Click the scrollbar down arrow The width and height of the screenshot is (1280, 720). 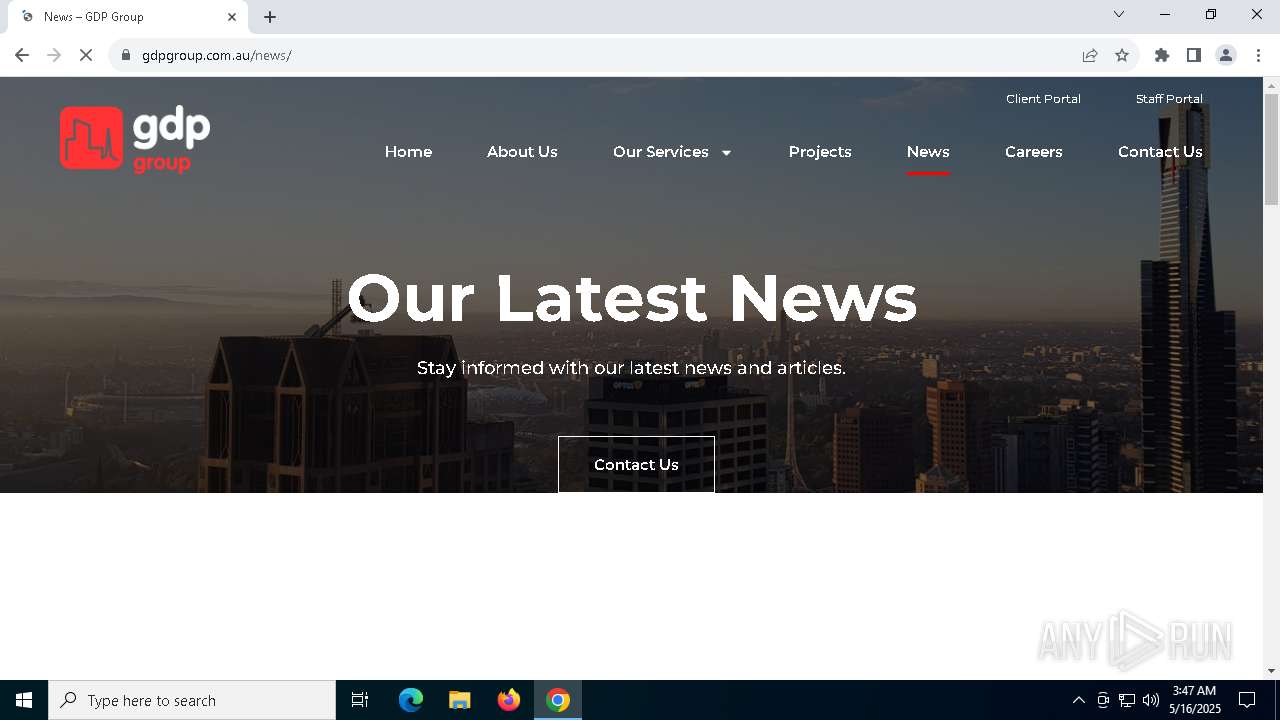click(x=1271, y=671)
